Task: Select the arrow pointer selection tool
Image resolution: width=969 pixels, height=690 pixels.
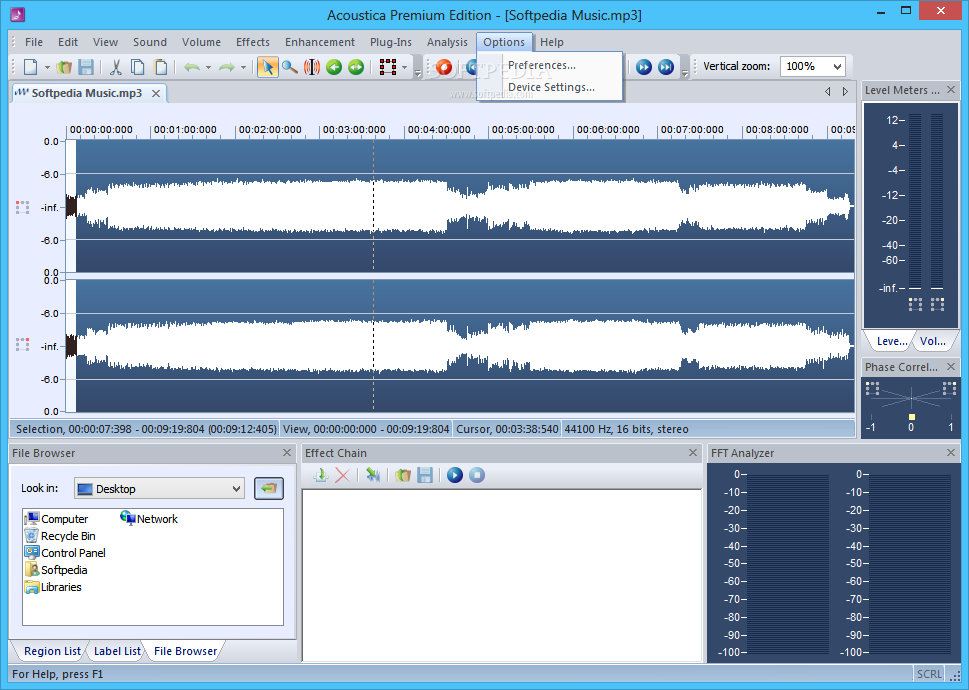Action: 268,67
